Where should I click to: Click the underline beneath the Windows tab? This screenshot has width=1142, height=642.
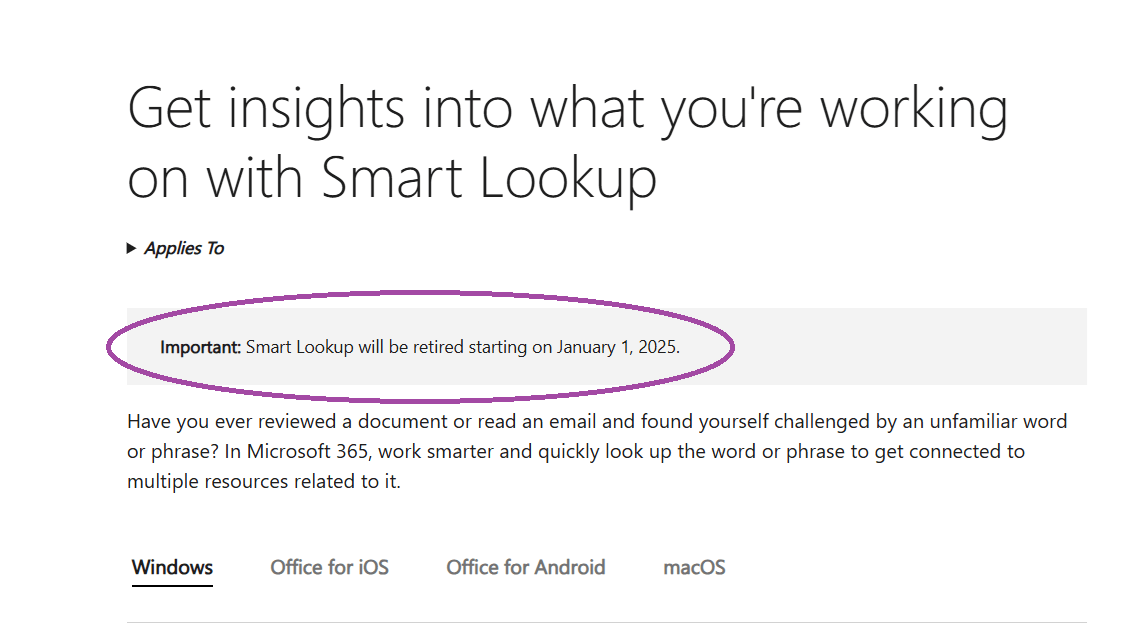pyautogui.click(x=172, y=585)
